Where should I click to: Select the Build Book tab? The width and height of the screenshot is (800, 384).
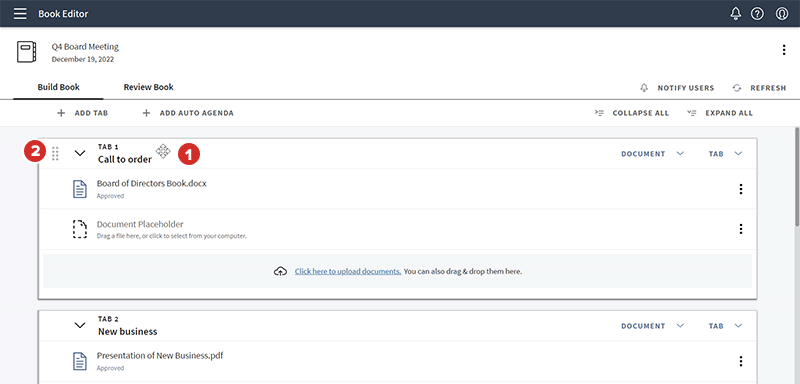(59, 87)
